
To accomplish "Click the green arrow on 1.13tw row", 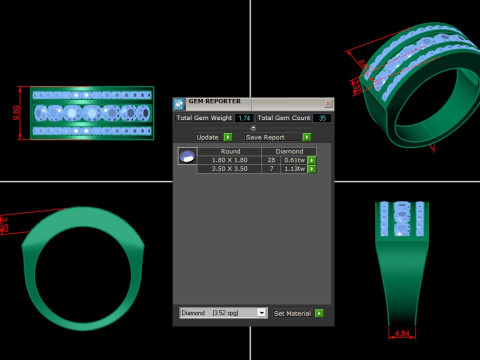I will point(312,169).
